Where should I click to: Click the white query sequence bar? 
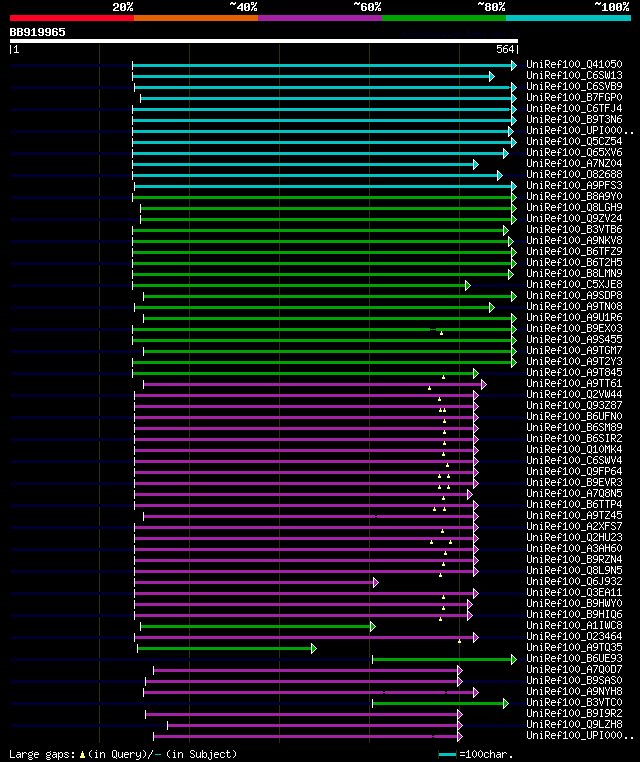point(264,41)
